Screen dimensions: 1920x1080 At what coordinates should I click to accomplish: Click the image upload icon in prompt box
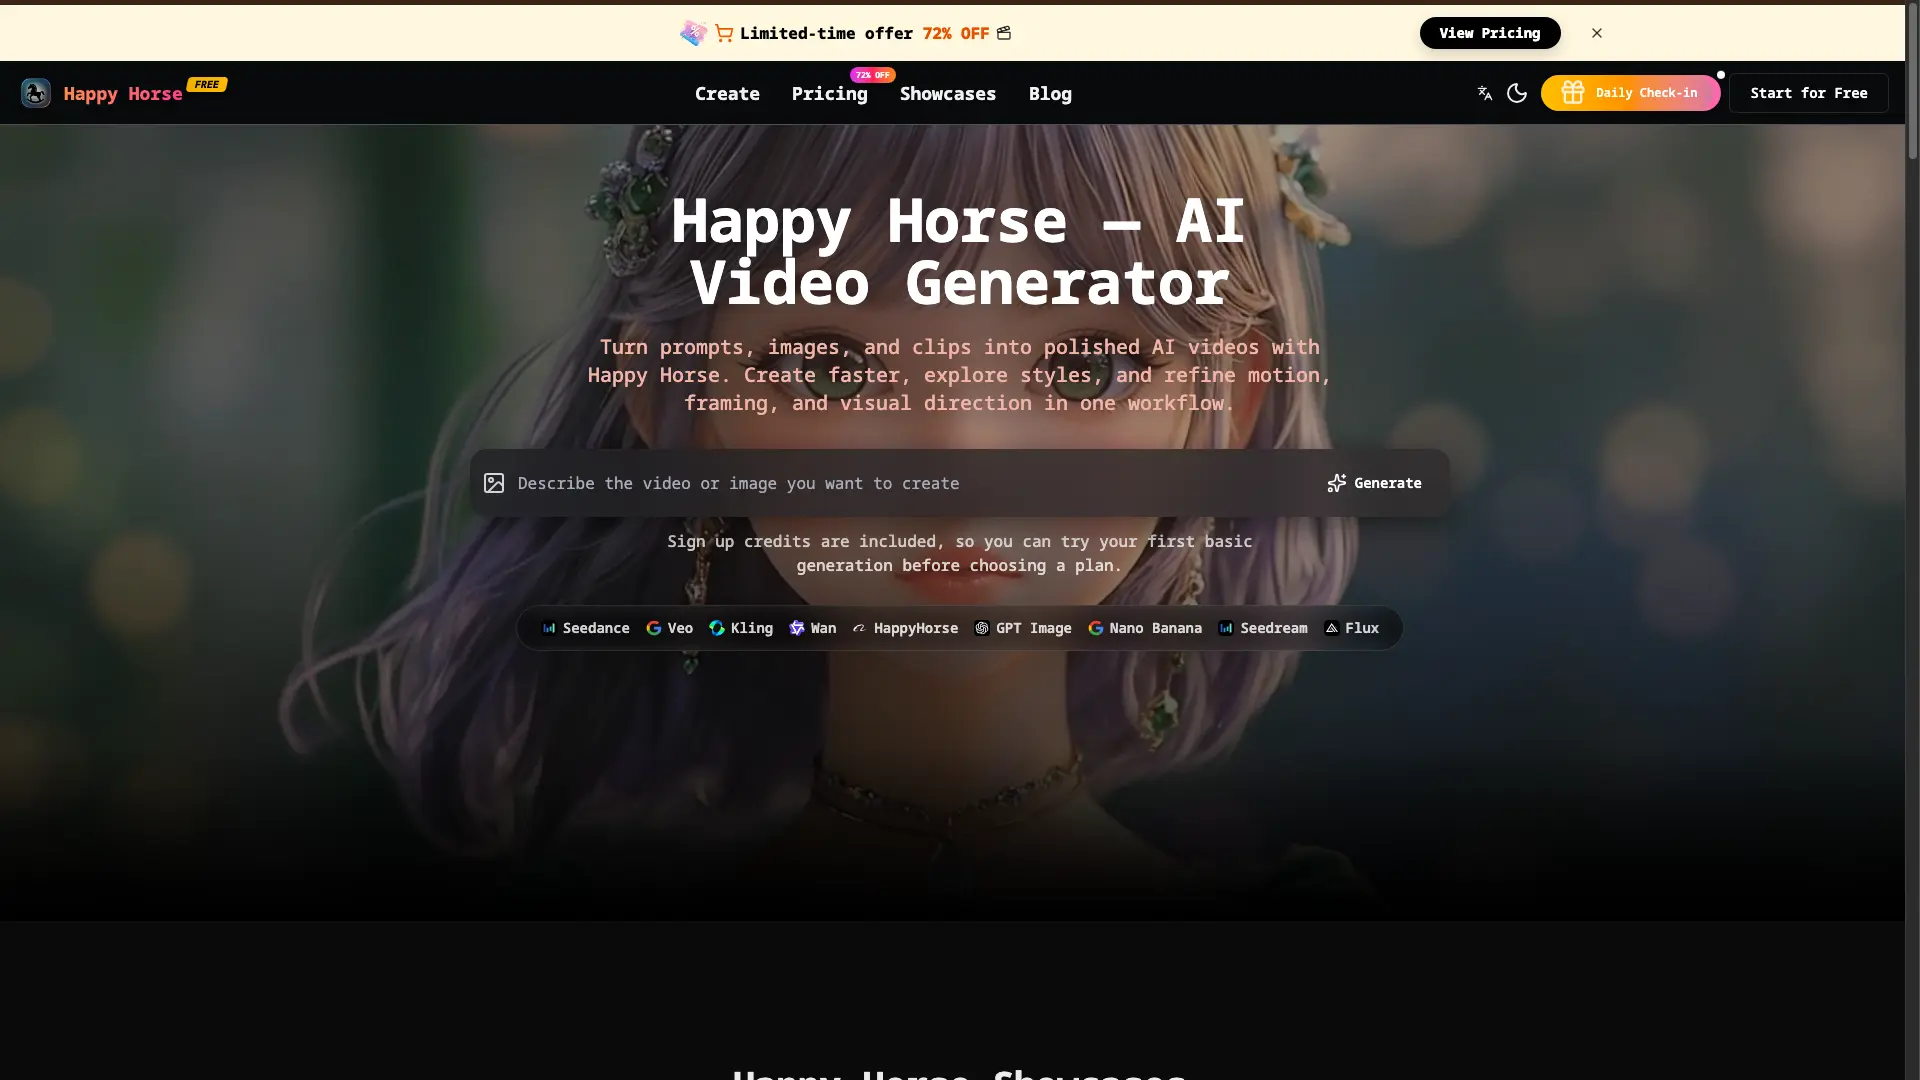(494, 483)
